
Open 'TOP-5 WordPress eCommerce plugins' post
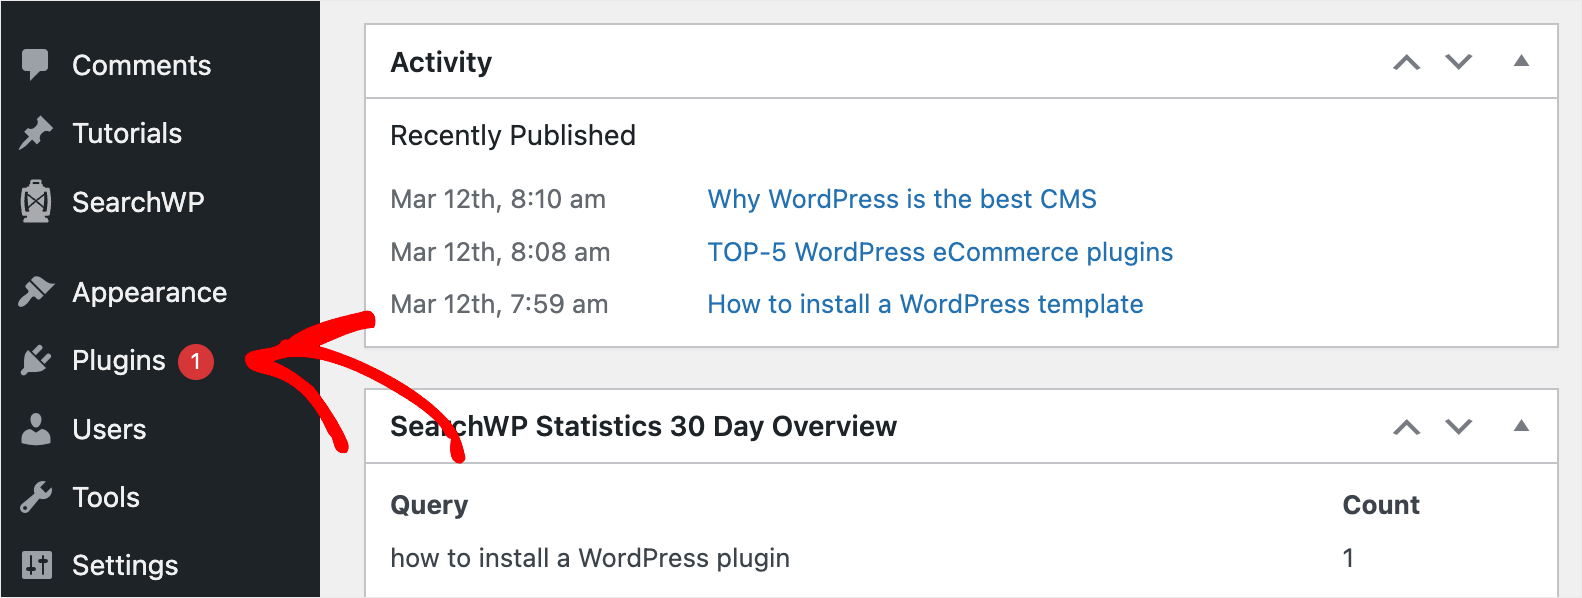pyautogui.click(x=940, y=252)
